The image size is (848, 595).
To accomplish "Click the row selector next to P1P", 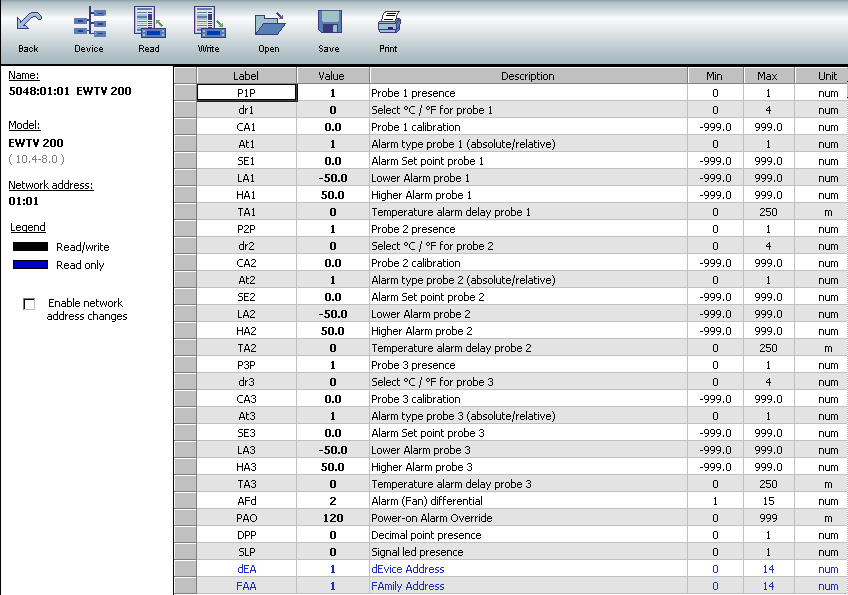I will [x=185, y=93].
